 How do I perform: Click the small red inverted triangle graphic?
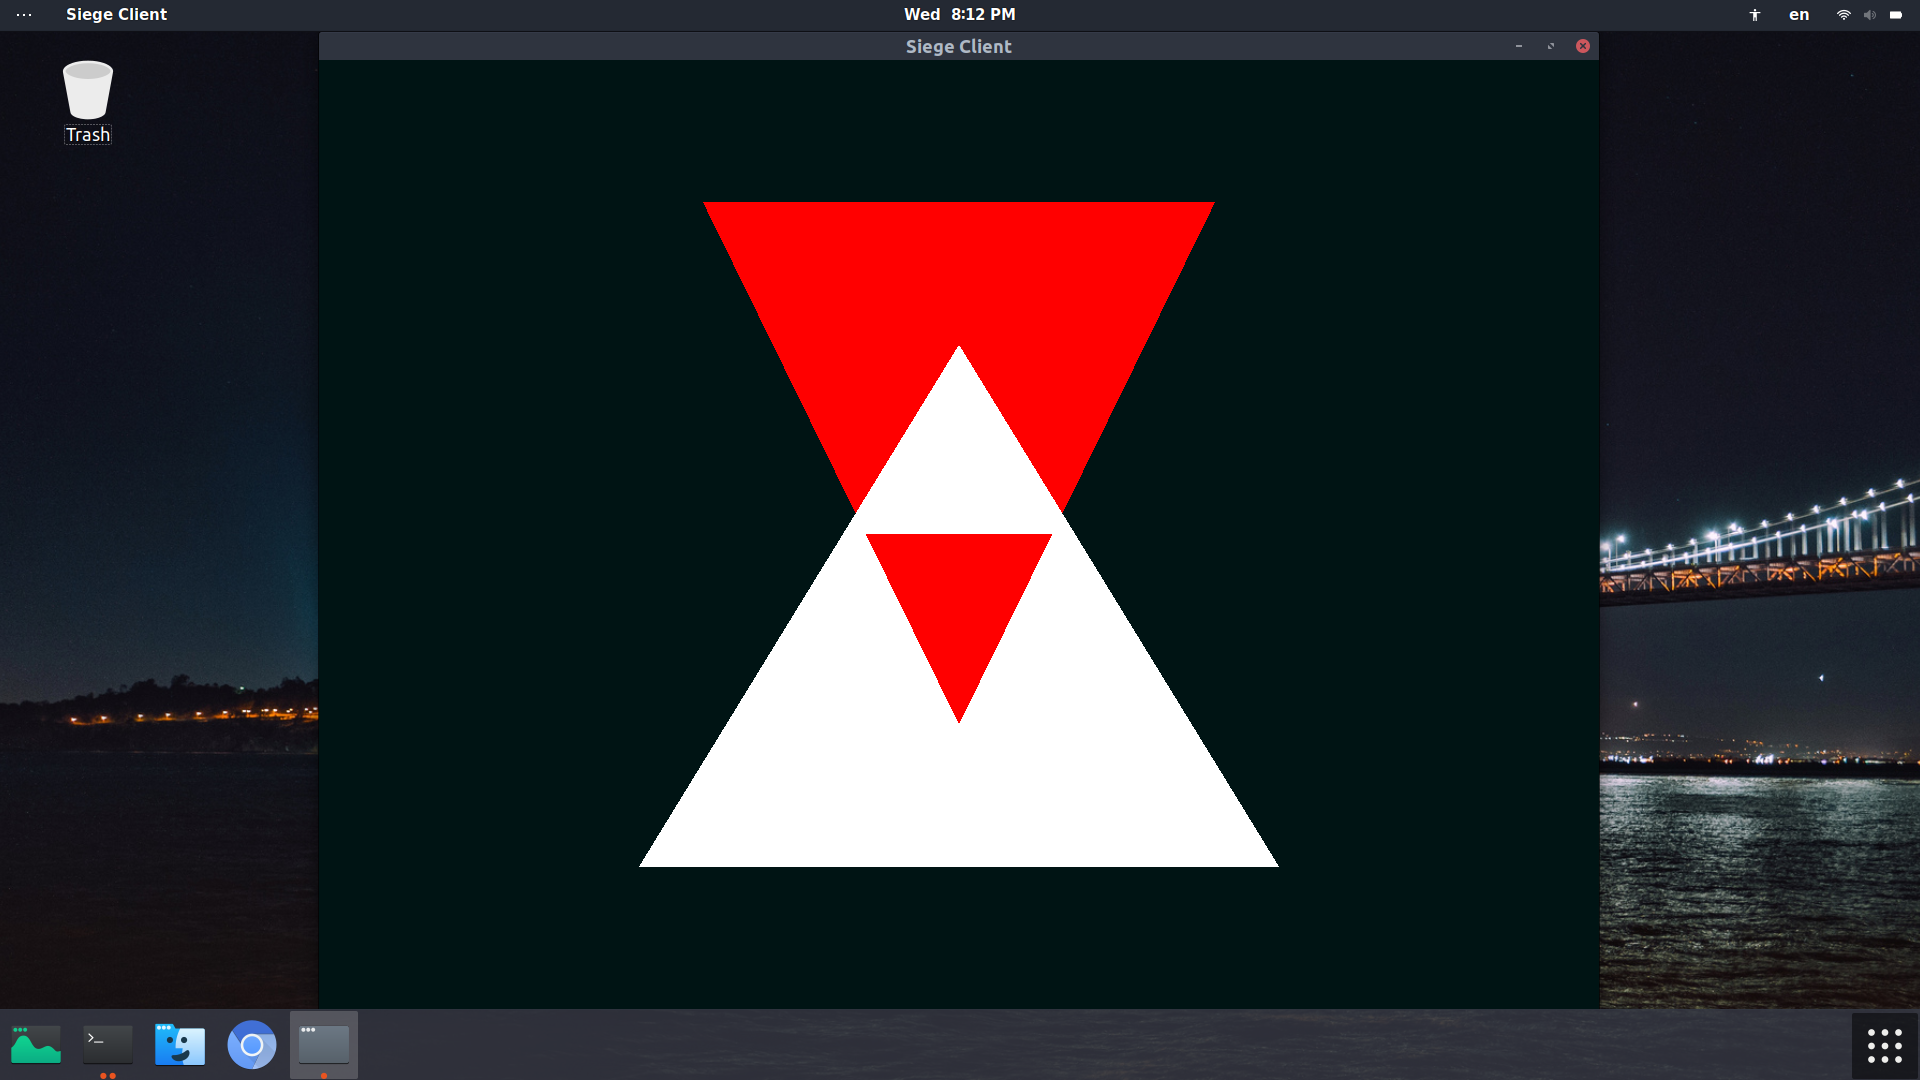coord(958,590)
